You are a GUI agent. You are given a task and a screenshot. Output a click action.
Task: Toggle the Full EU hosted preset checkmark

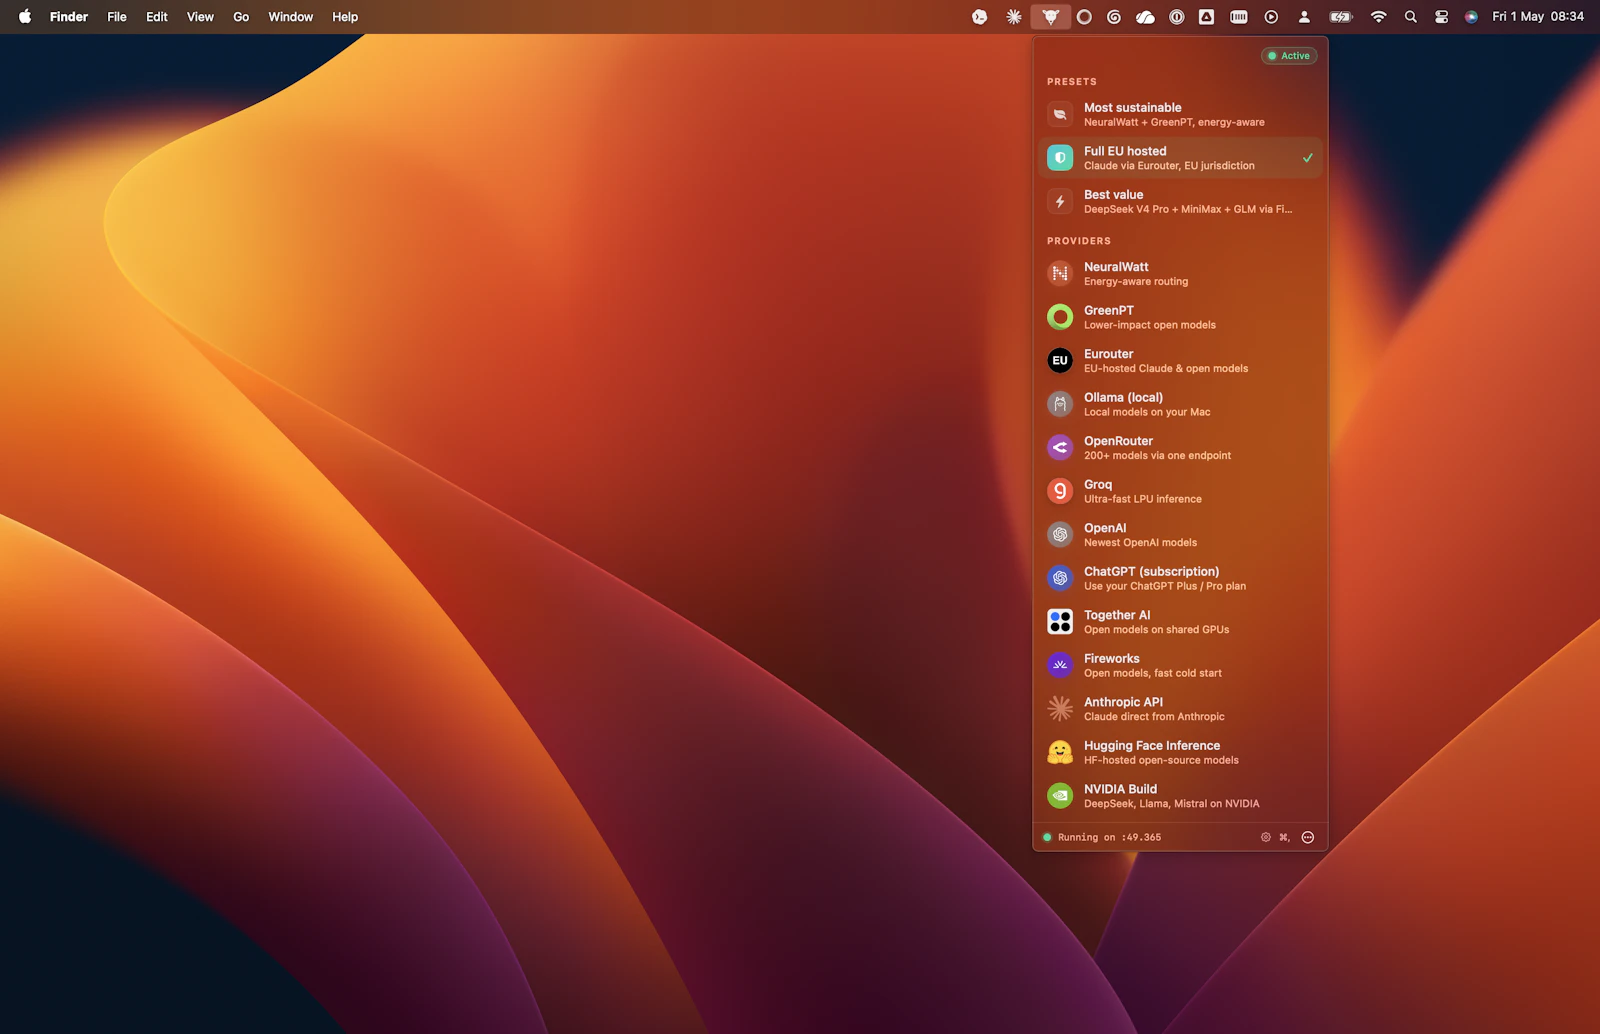pos(1307,158)
